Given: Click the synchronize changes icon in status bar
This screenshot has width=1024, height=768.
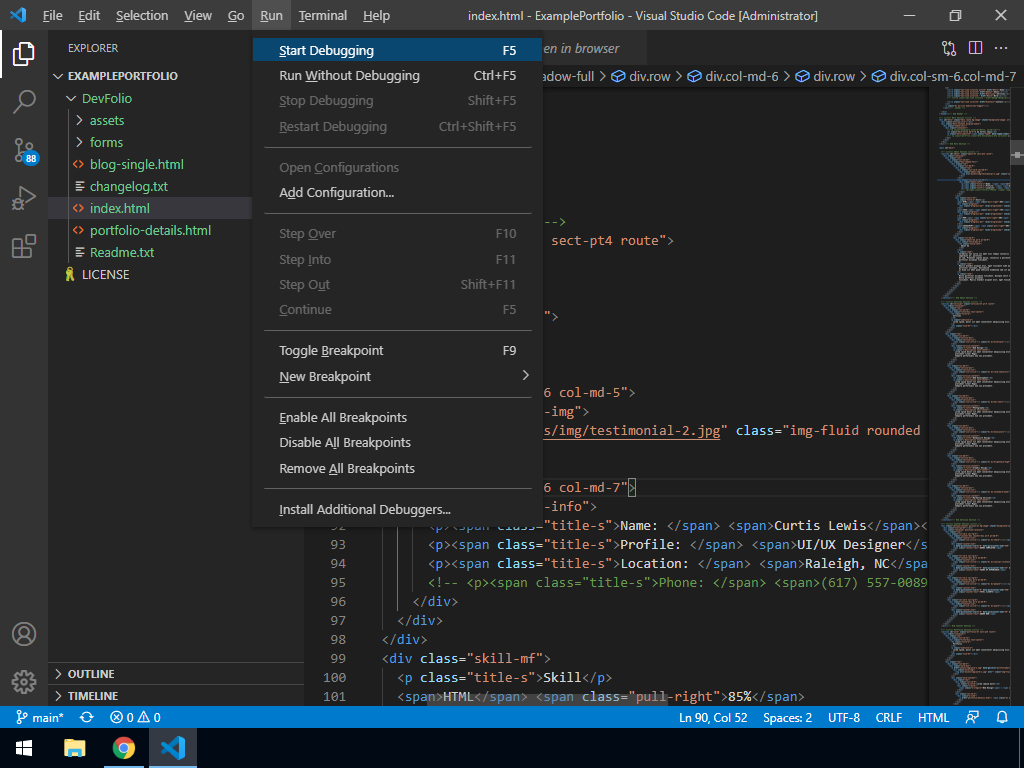Looking at the screenshot, I should coord(87,717).
